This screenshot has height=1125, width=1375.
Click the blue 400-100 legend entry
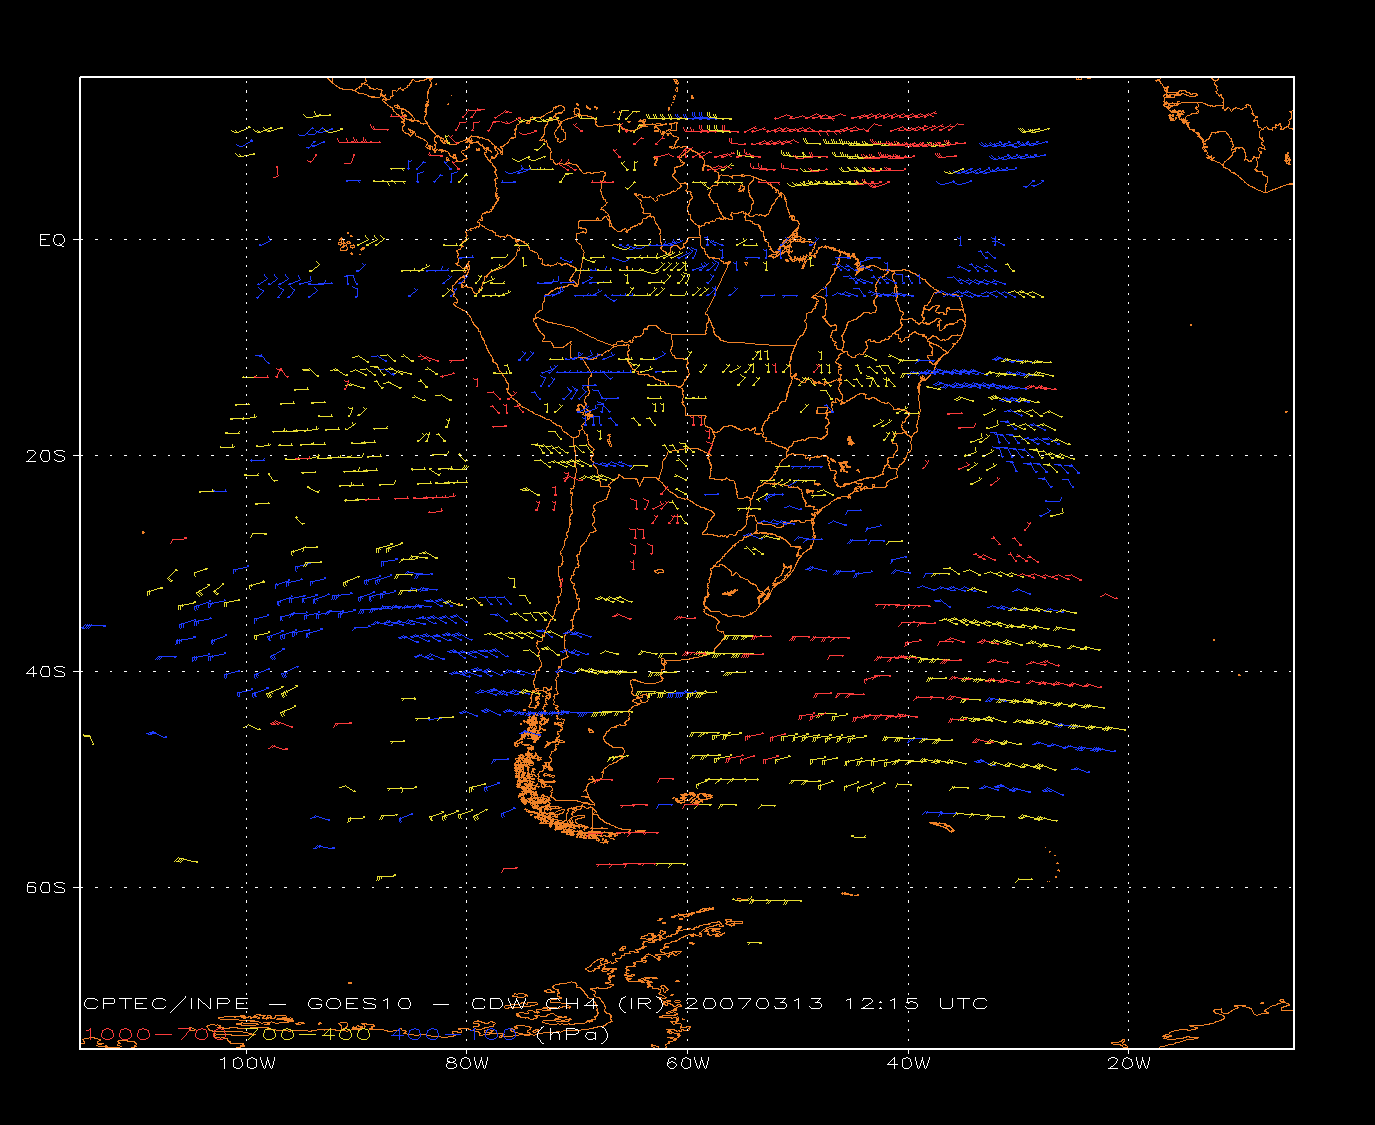click(x=454, y=1034)
